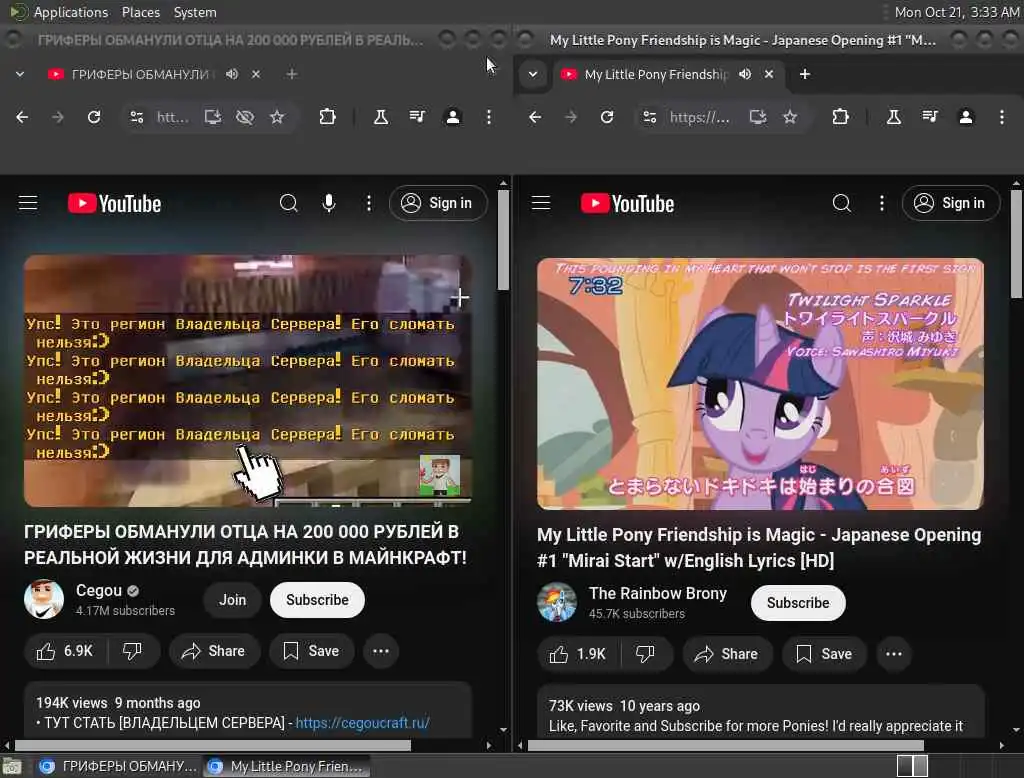Dislike the My Little Pony video
The width and height of the screenshot is (1024, 778).
pyautogui.click(x=645, y=654)
